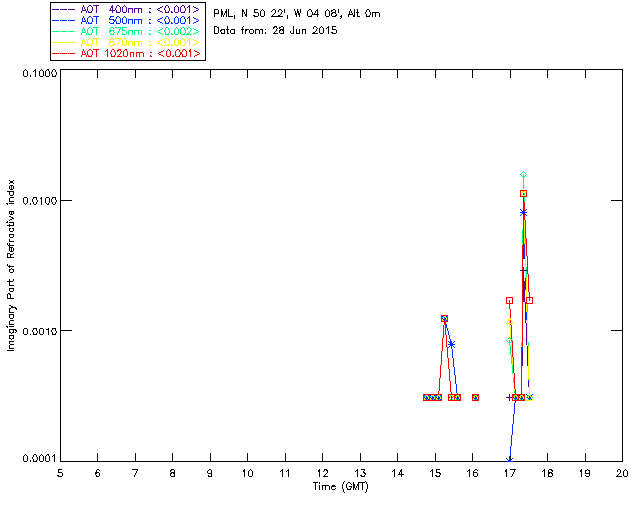Select the AOT 500nm legend entry

pos(127,20)
